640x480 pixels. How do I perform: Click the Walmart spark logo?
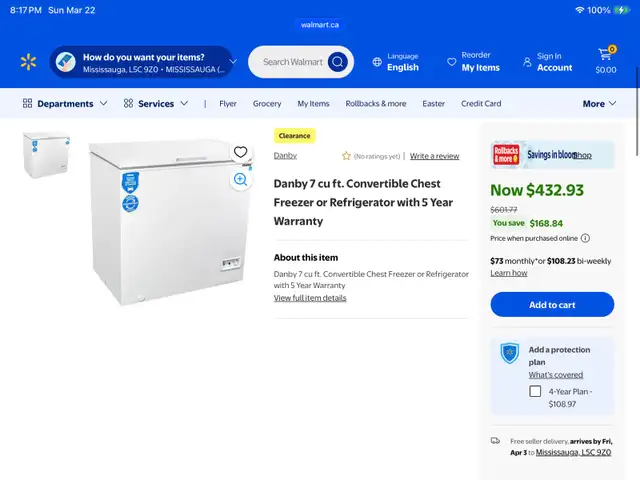tap(28, 62)
